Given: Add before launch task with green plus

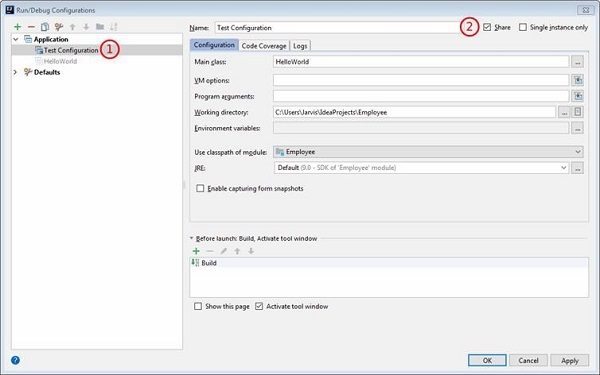Looking at the screenshot, I should tap(196, 251).
